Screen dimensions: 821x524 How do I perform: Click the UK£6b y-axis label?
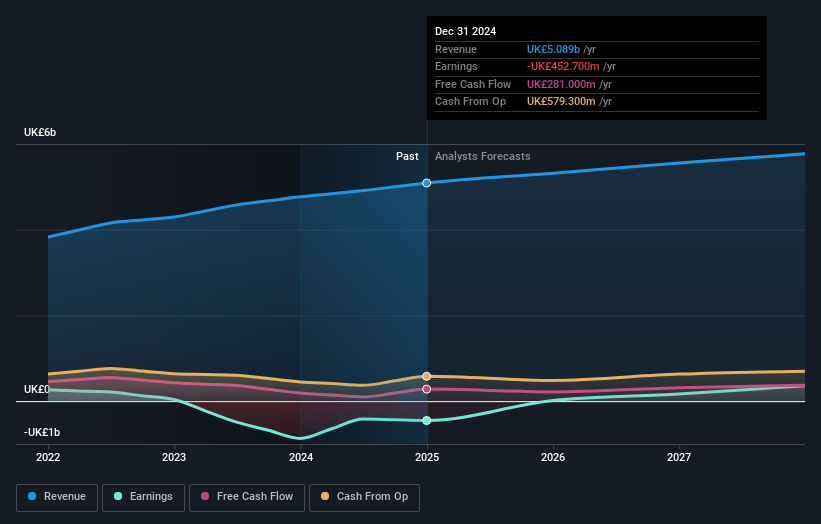[40, 132]
